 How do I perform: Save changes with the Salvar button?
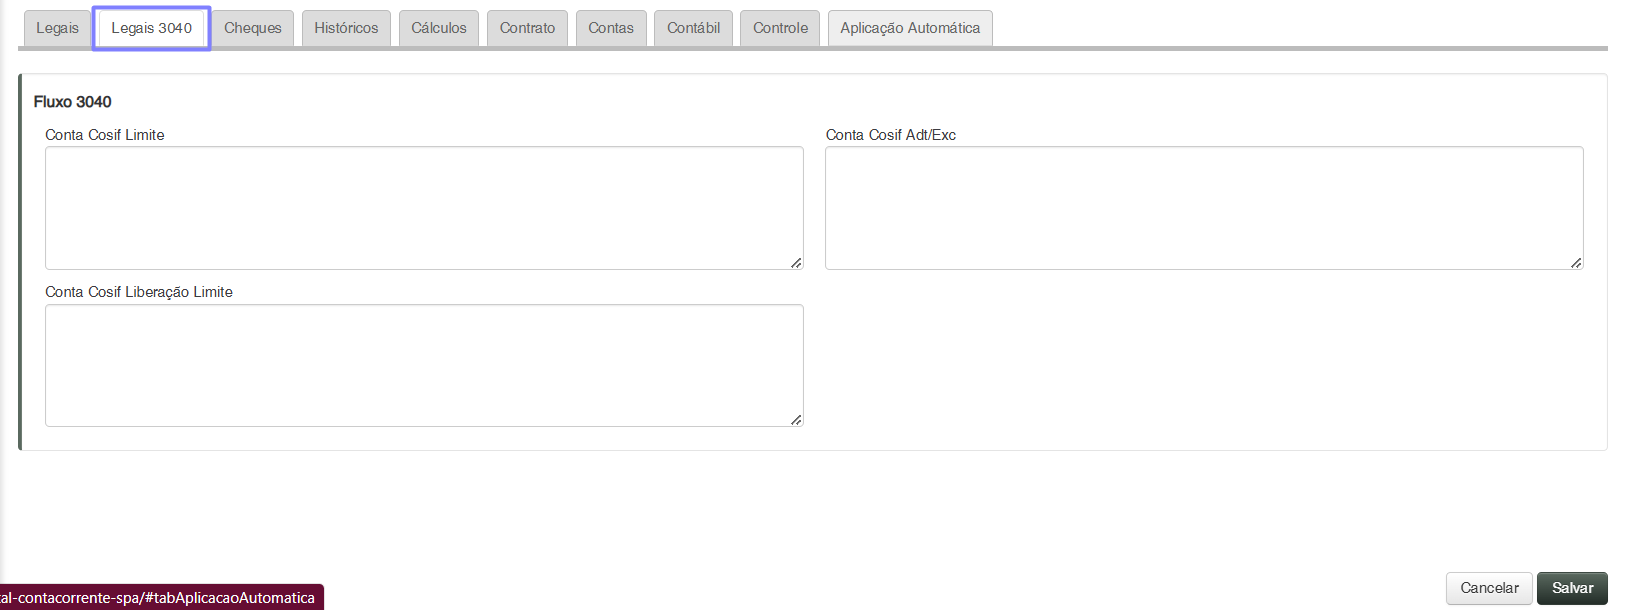(1572, 588)
